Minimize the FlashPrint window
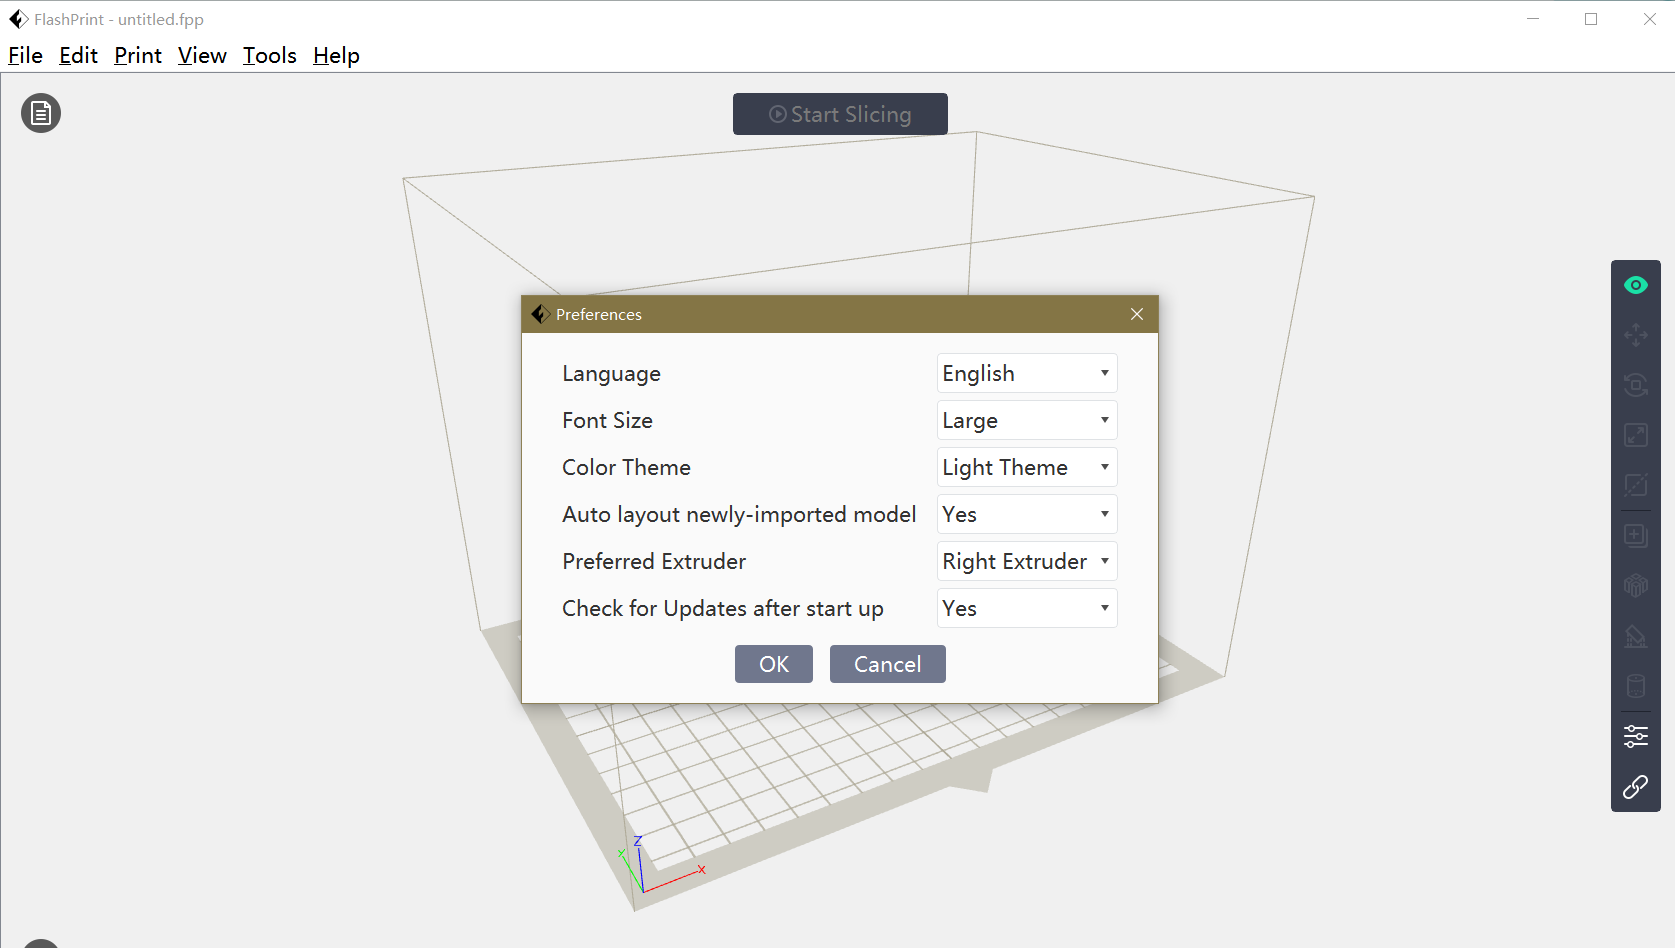Image resolution: width=1675 pixels, height=948 pixels. tap(1533, 19)
